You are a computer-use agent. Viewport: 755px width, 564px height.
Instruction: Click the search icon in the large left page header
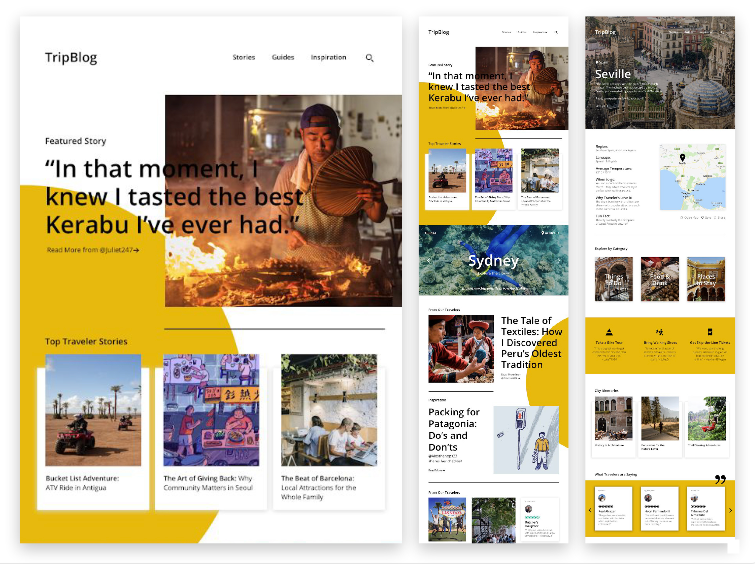pos(369,58)
